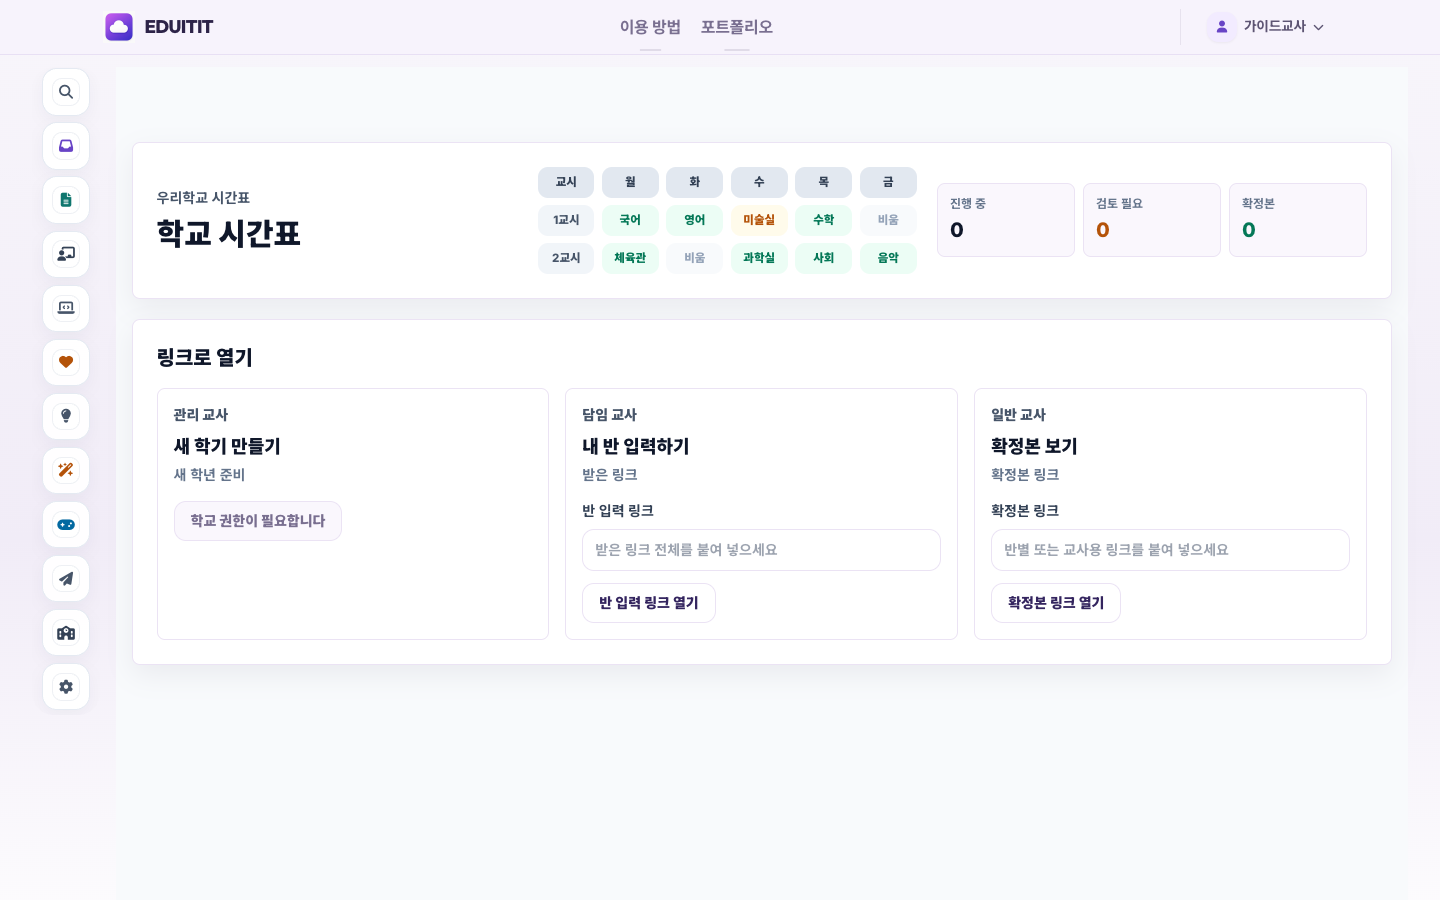Click the 사회 cell in the timetable
1440x900 pixels.
(x=824, y=258)
